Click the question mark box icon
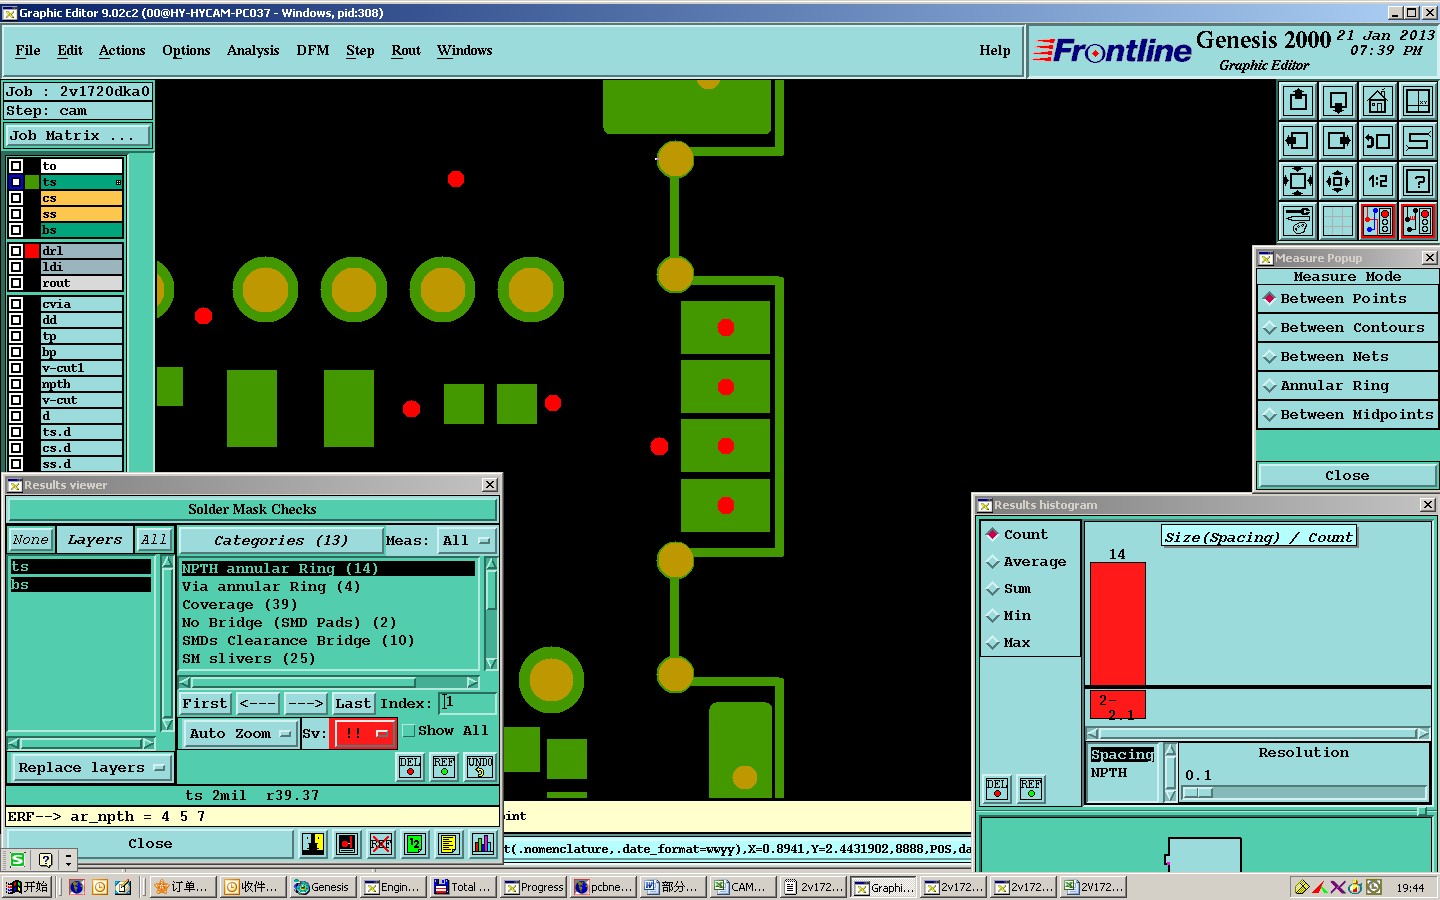Image resolution: width=1440 pixels, height=900 pixels. pos(1418,181)
